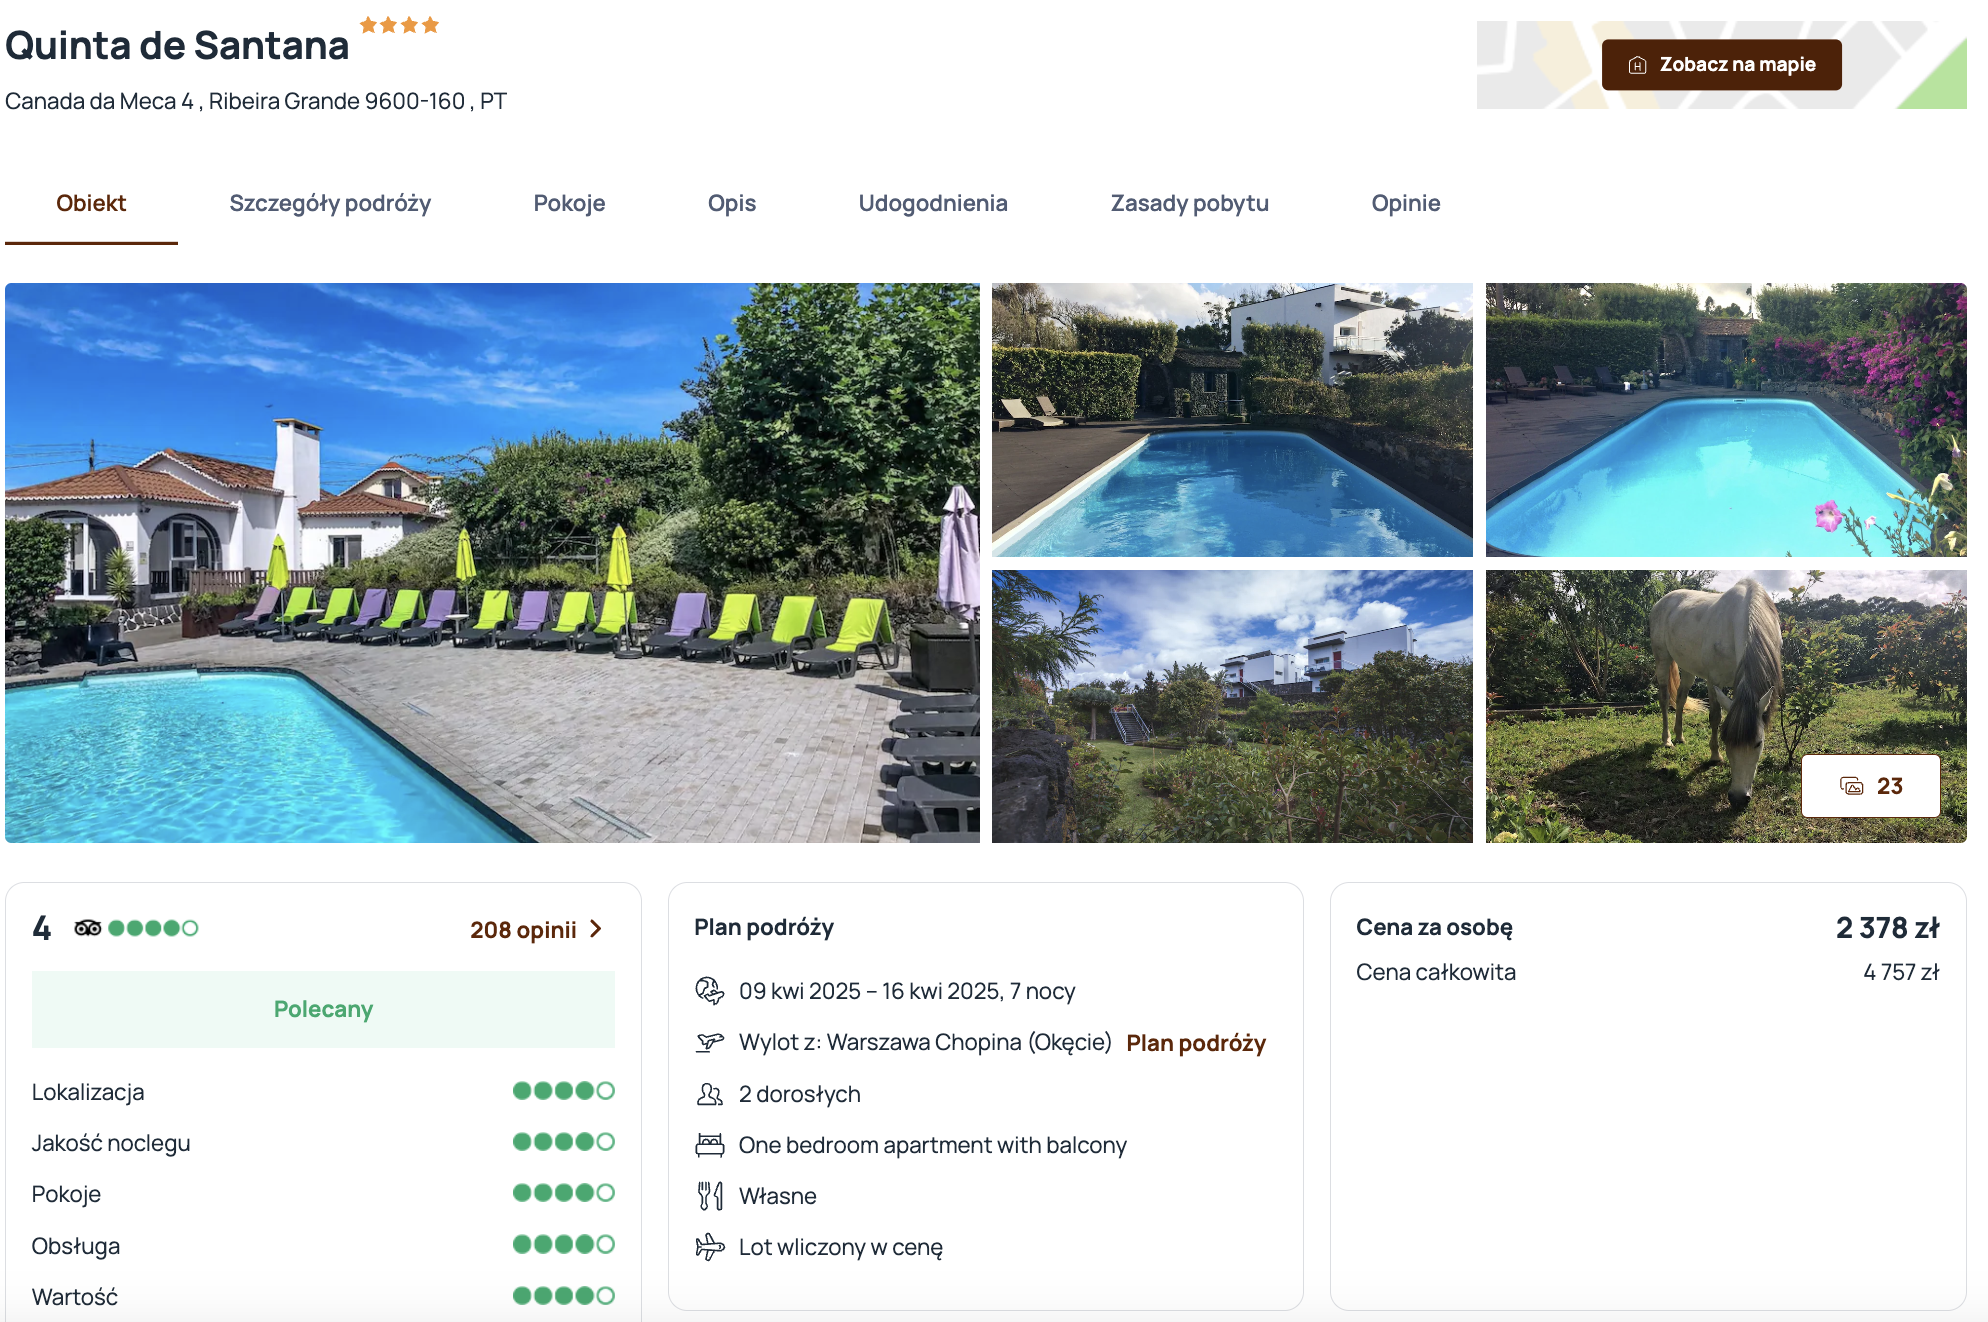1988x1322 pixels.
Task: Click the cutlery icon next to Własne
Action: (710, 1196)
